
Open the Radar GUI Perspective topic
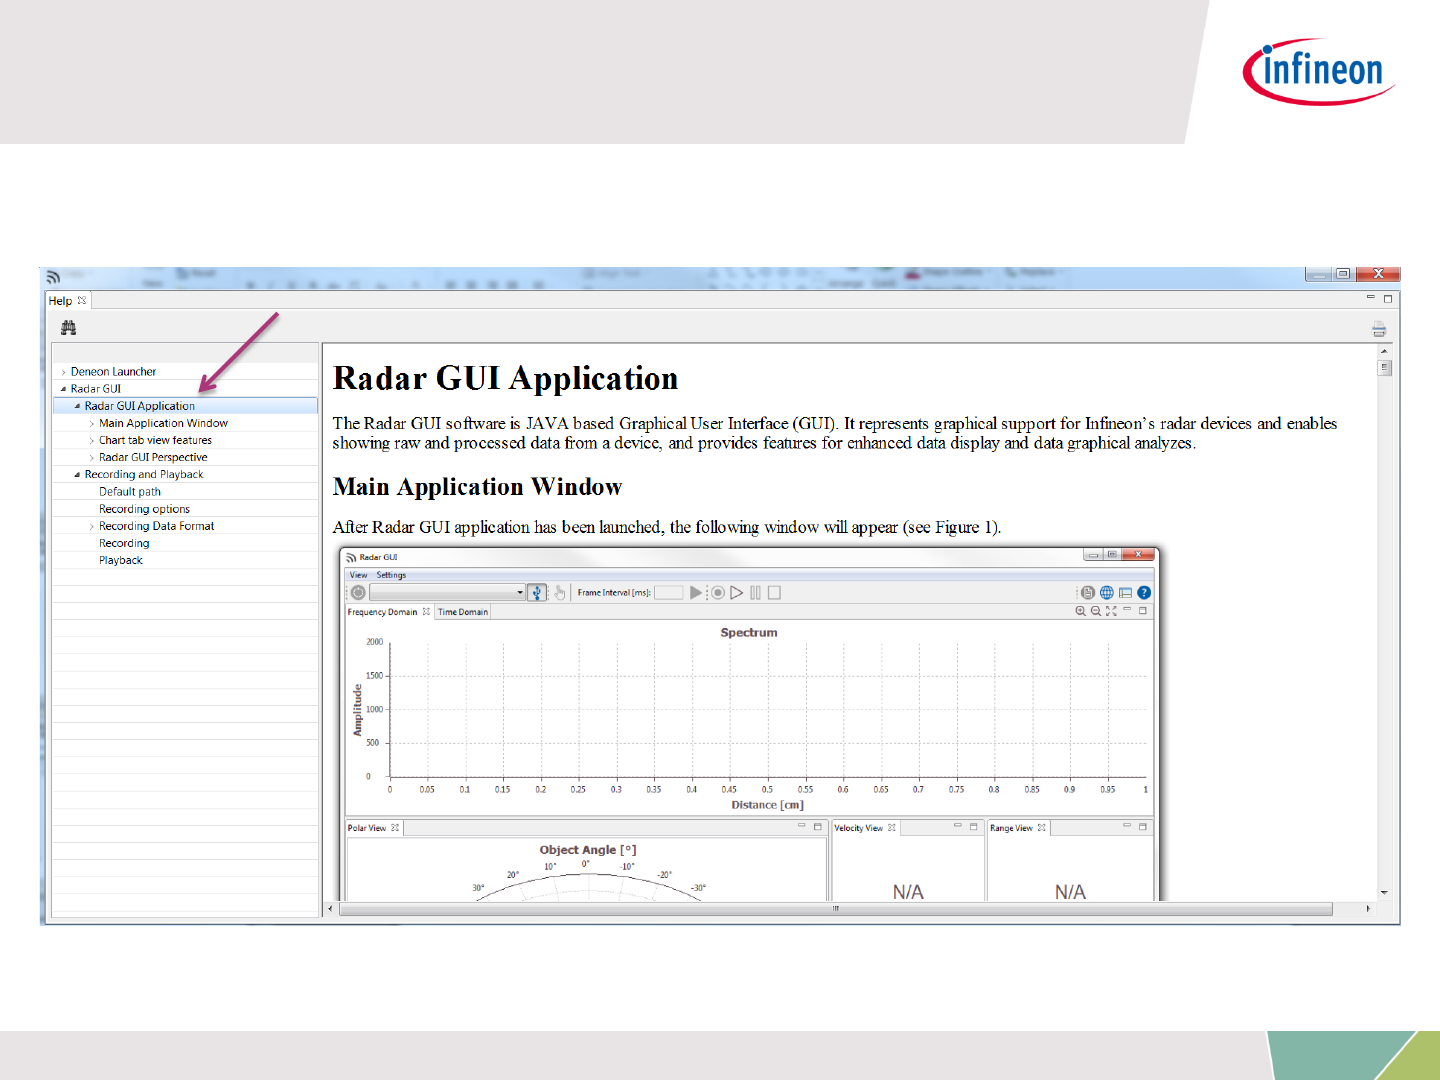coord(153,457)
